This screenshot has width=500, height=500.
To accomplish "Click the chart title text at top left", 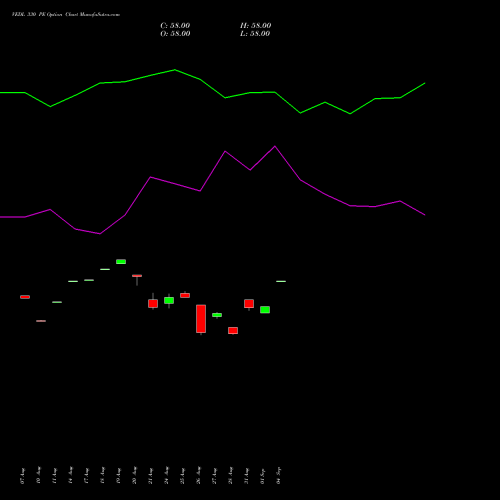I will 66,15.
